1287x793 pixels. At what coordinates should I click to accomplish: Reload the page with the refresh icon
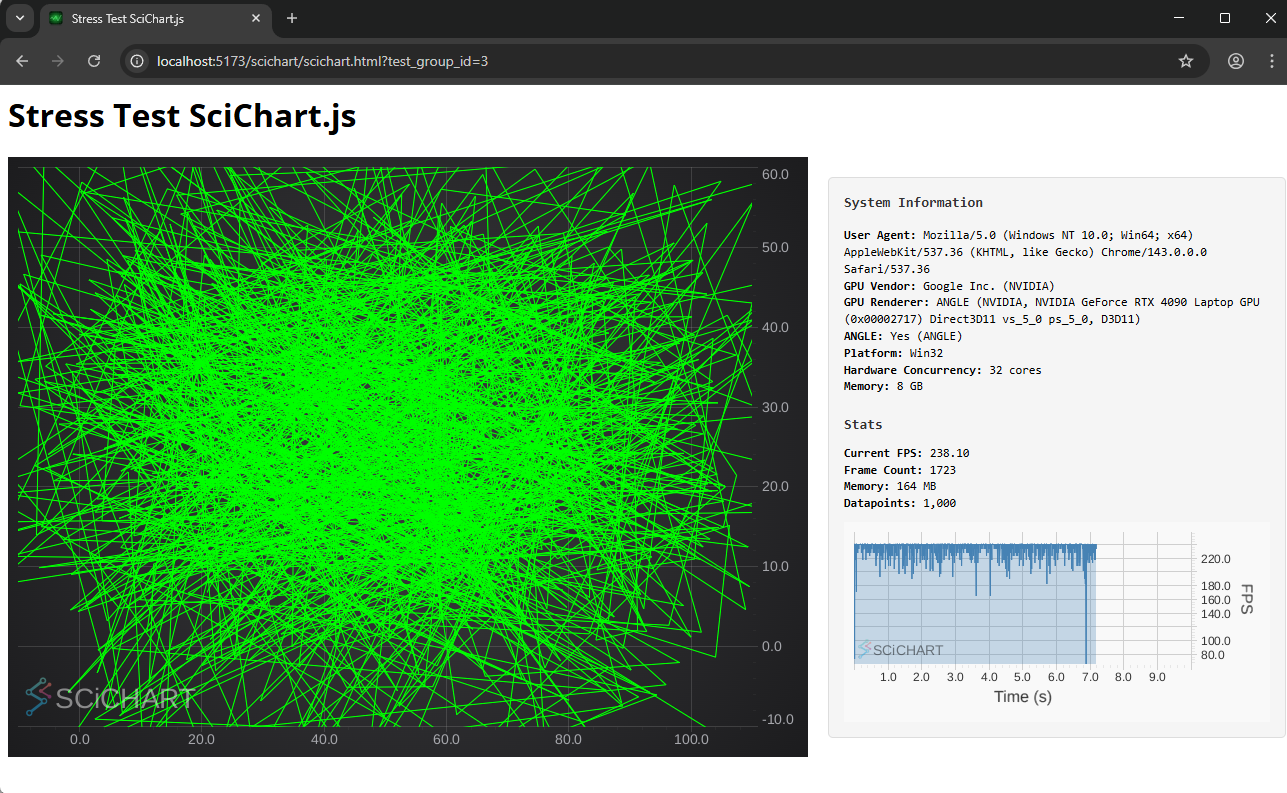pos(94,61)
